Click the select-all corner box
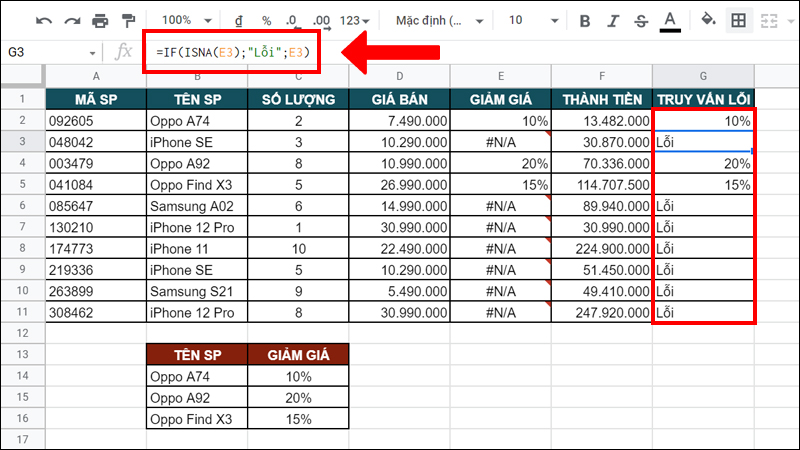800x450 pixels. [x=22, y=75]
